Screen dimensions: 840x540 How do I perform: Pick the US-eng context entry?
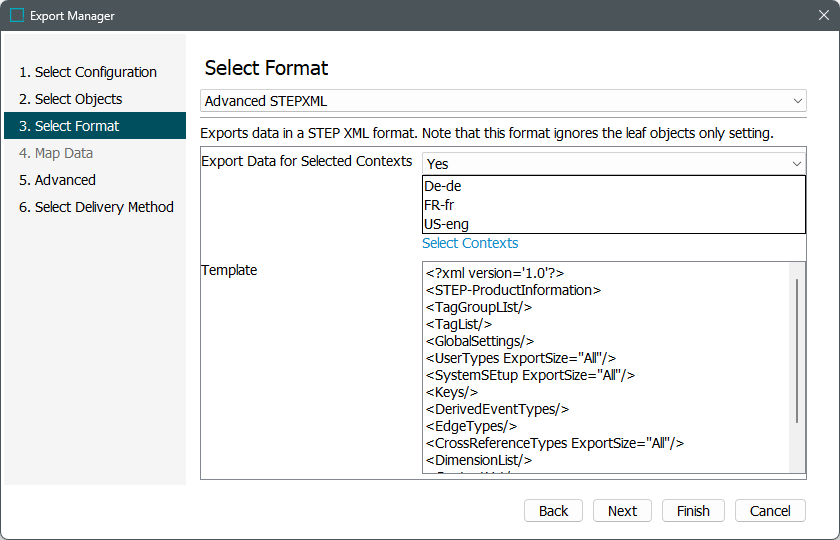pyautogui.click(x=446, y=224)
